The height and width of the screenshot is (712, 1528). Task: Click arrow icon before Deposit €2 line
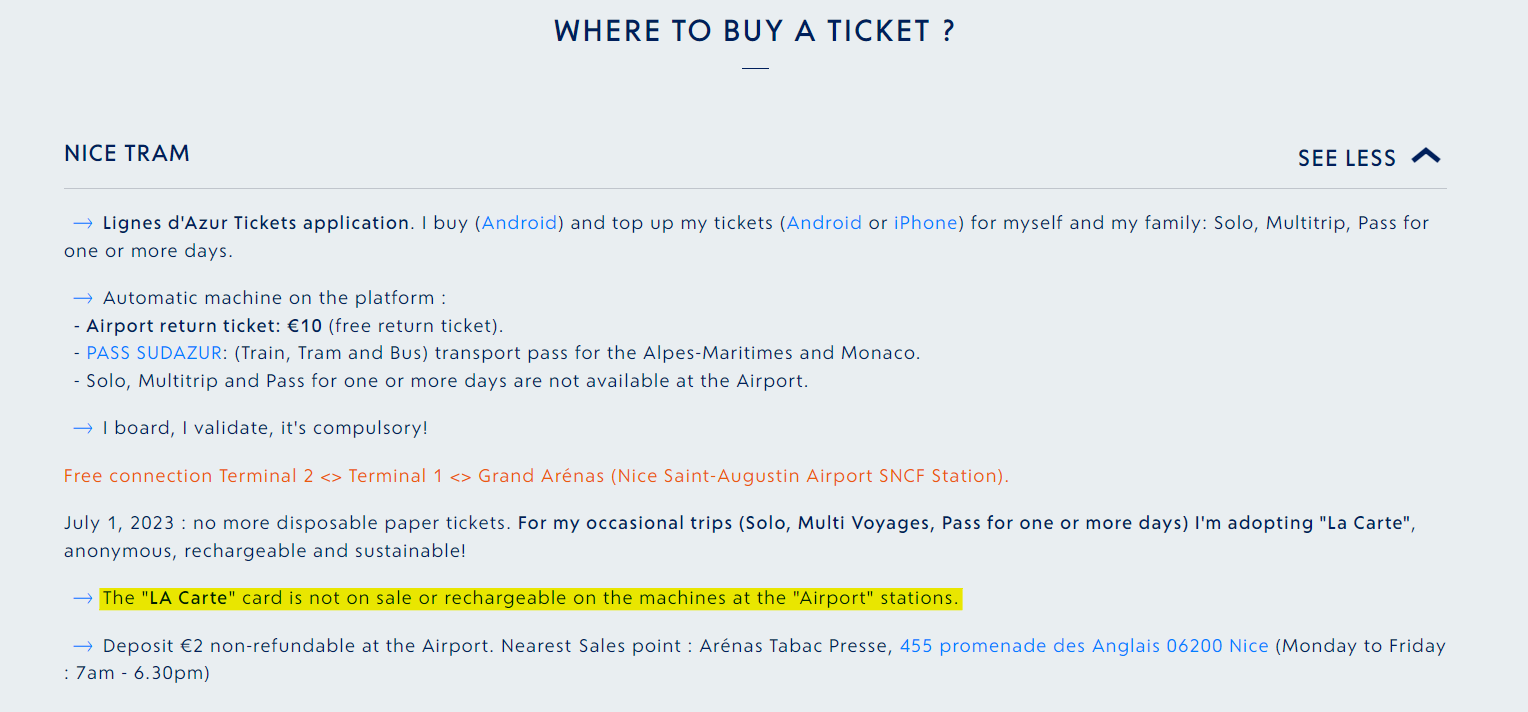click(x=83, y=646)
